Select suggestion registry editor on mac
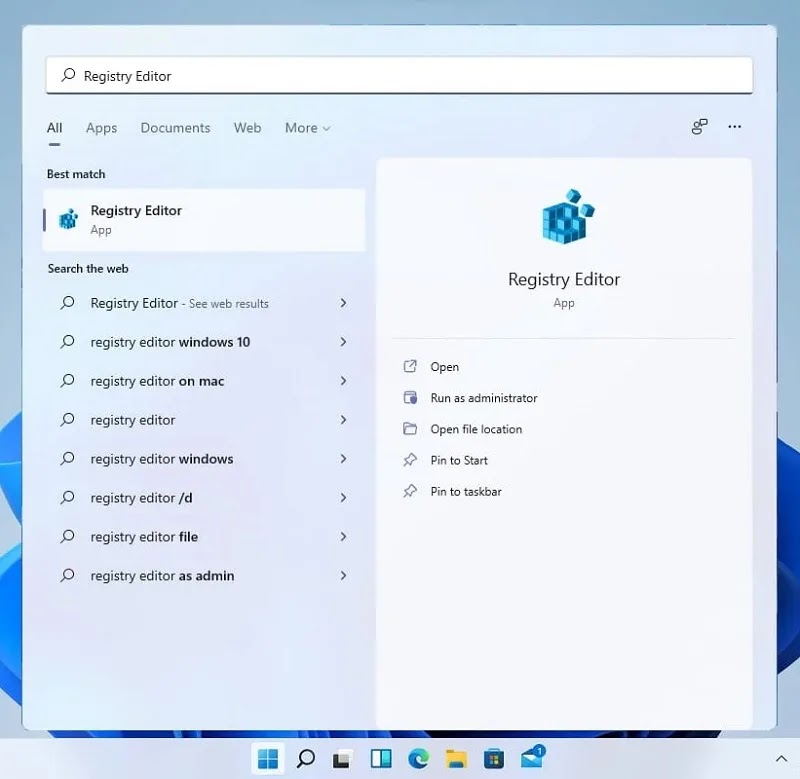 point(204,381)
